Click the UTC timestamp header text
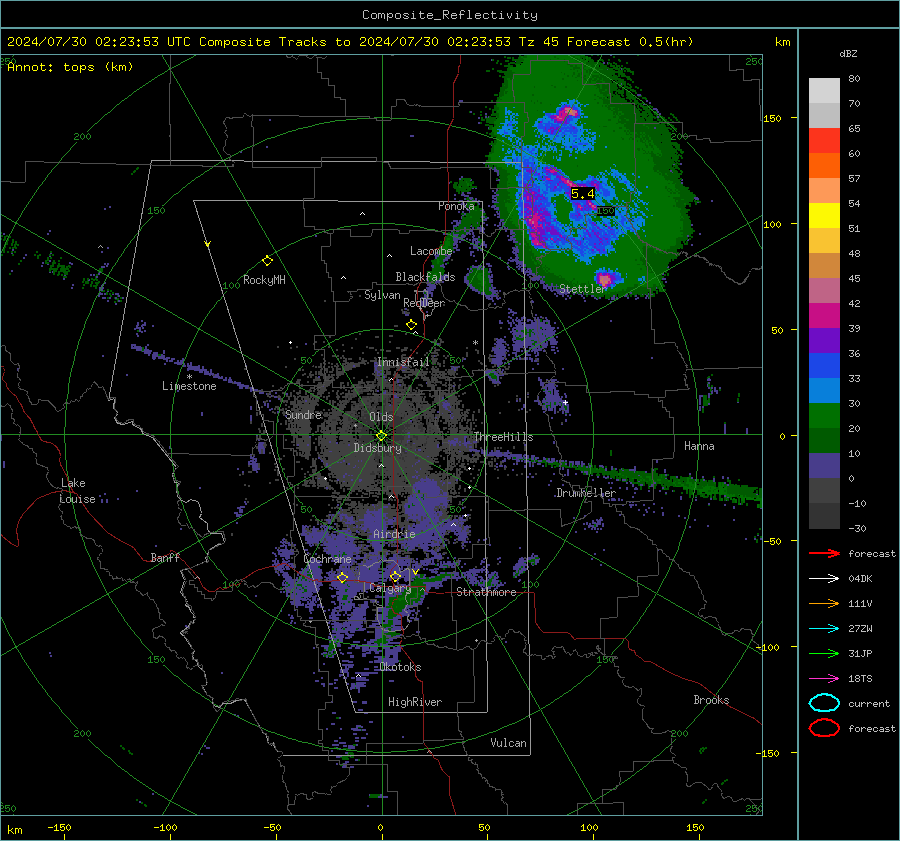Image resolution: width=900 pixels, height=841 pixels. tap(350, 42)
